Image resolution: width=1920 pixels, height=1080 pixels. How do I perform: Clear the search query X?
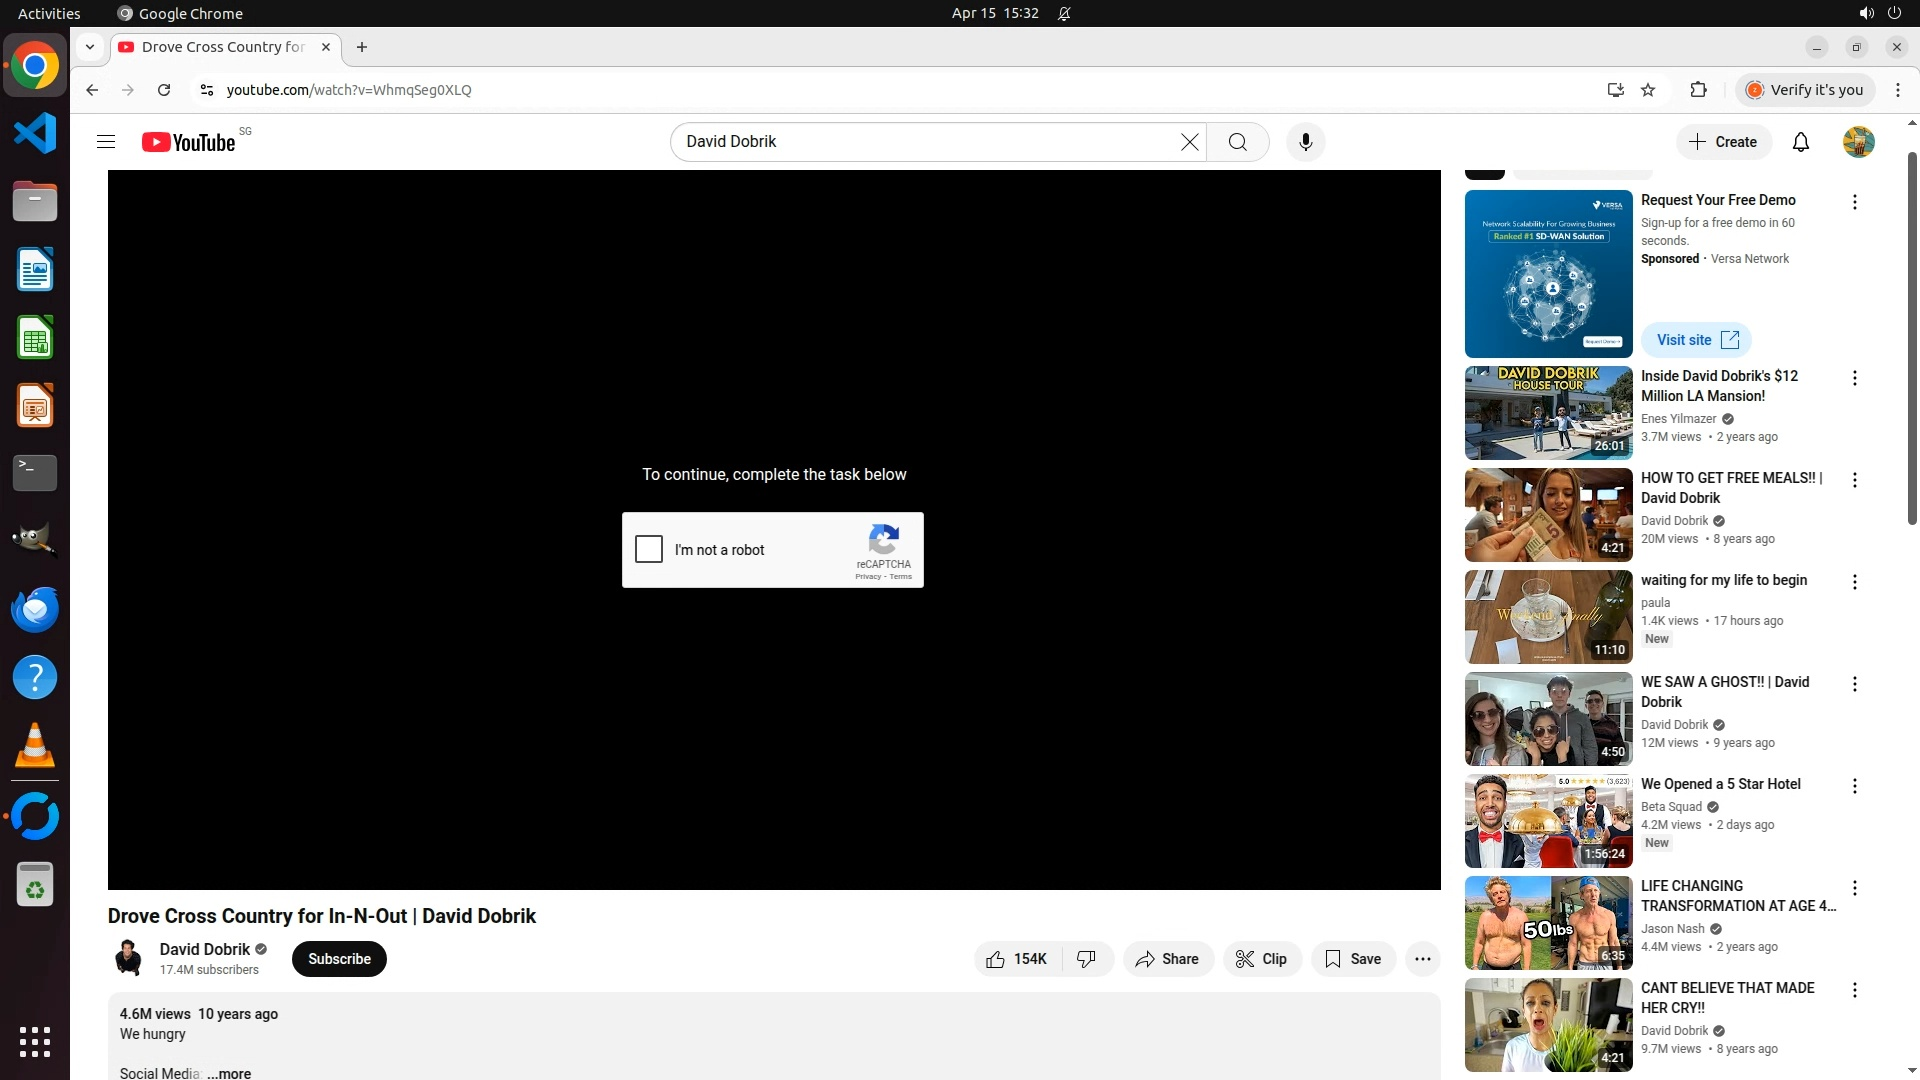pos(1189,142)
